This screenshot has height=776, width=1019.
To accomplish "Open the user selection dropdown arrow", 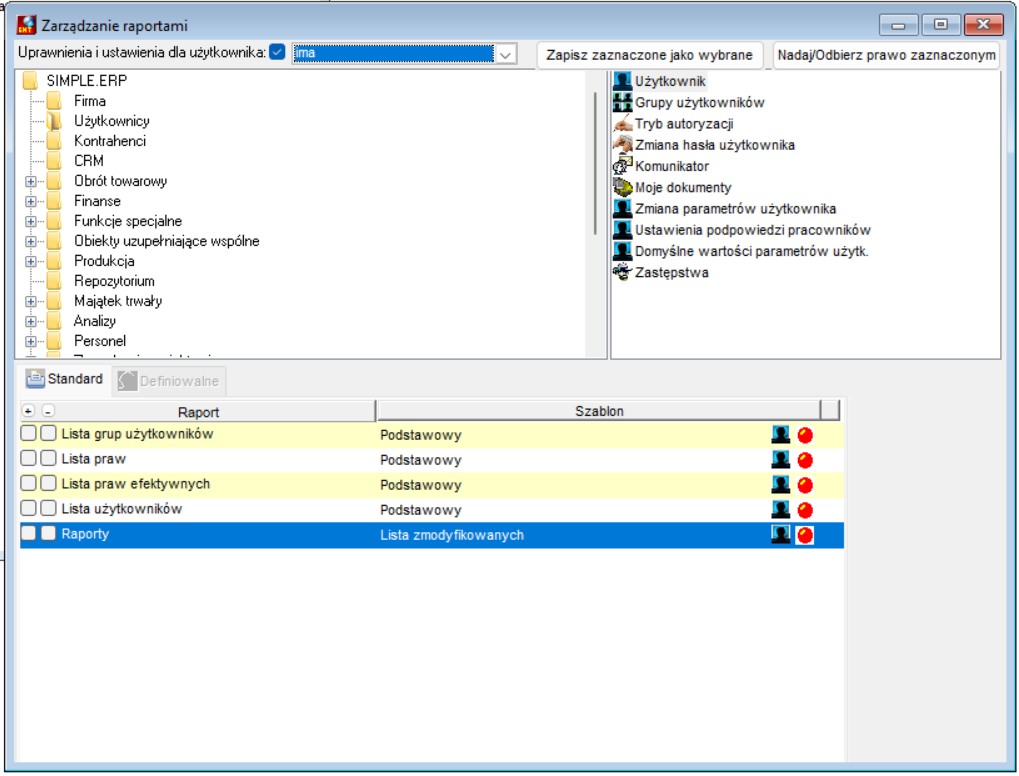I will click(x=506, y=54).
